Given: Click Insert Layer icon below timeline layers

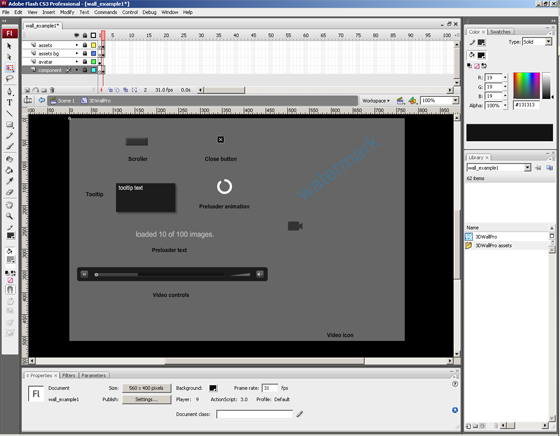Looking at the screenshot, I should (x=28, y=90).
